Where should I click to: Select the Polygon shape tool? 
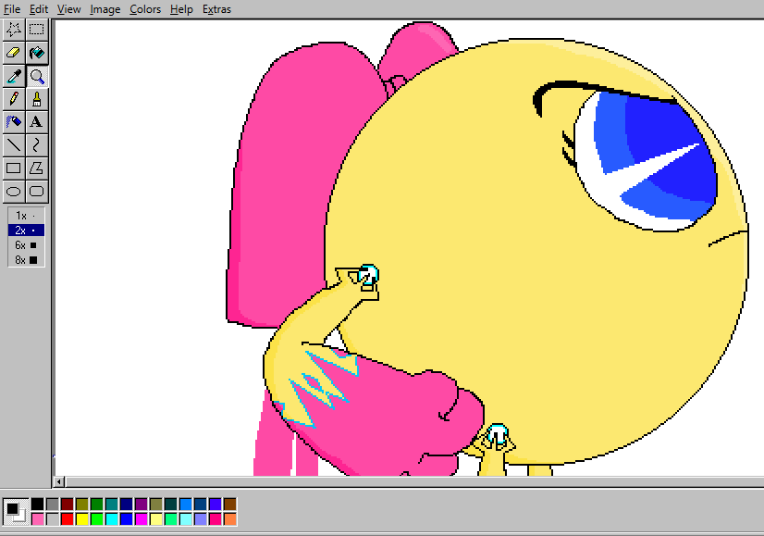(x=37, y=168)
